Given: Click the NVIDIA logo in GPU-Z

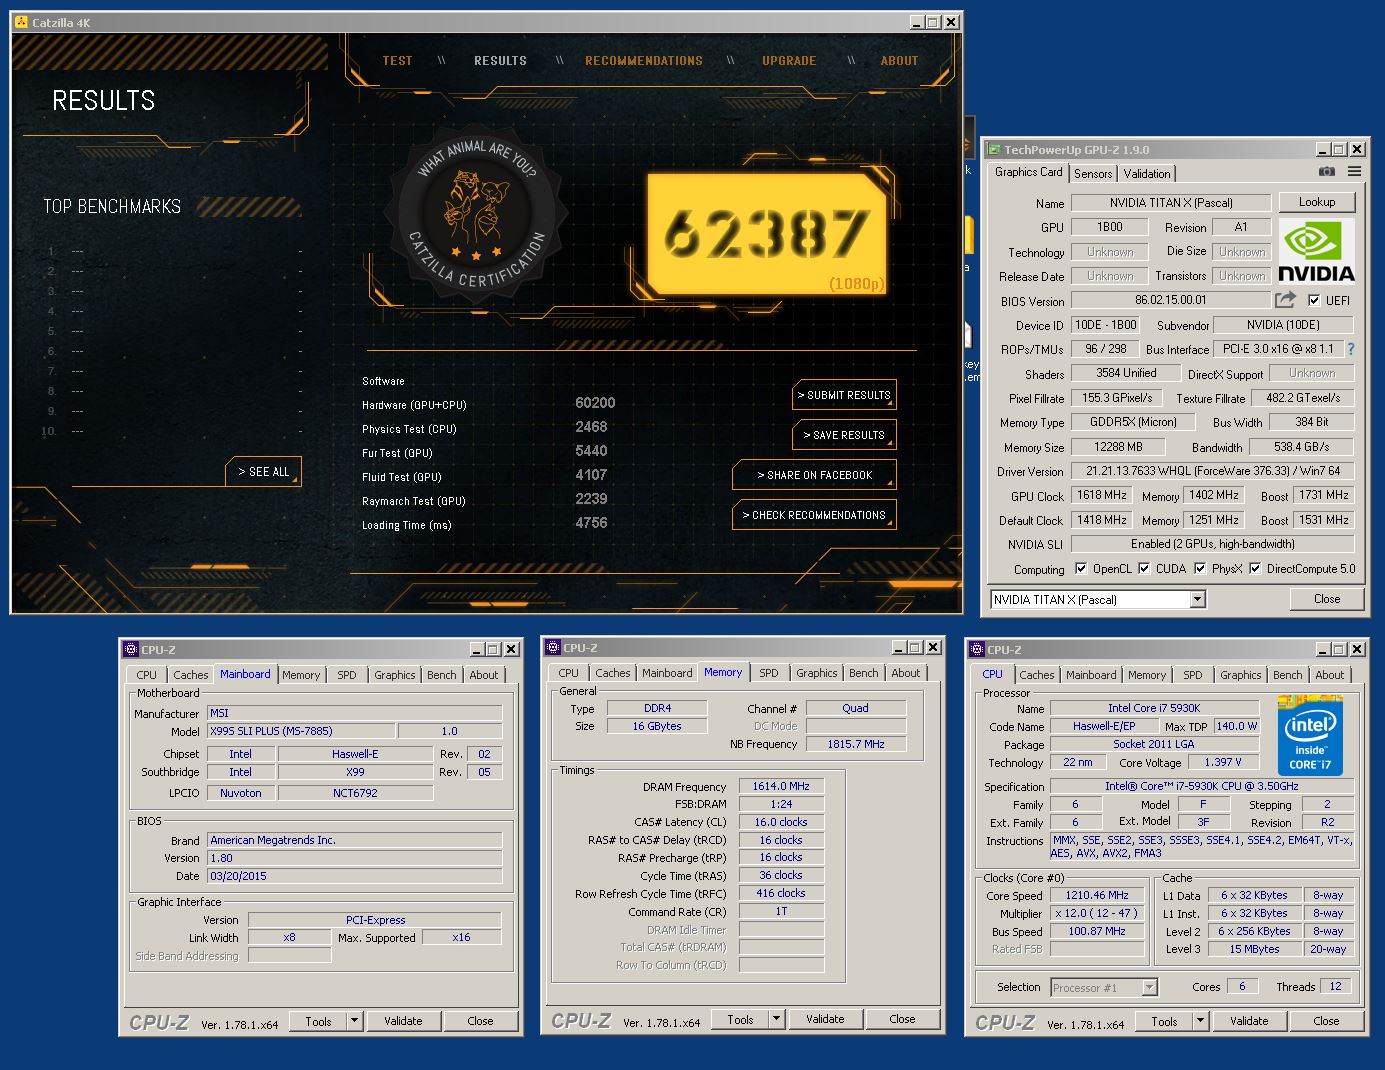Looking at the screenshot, I should pos(1316,250).
